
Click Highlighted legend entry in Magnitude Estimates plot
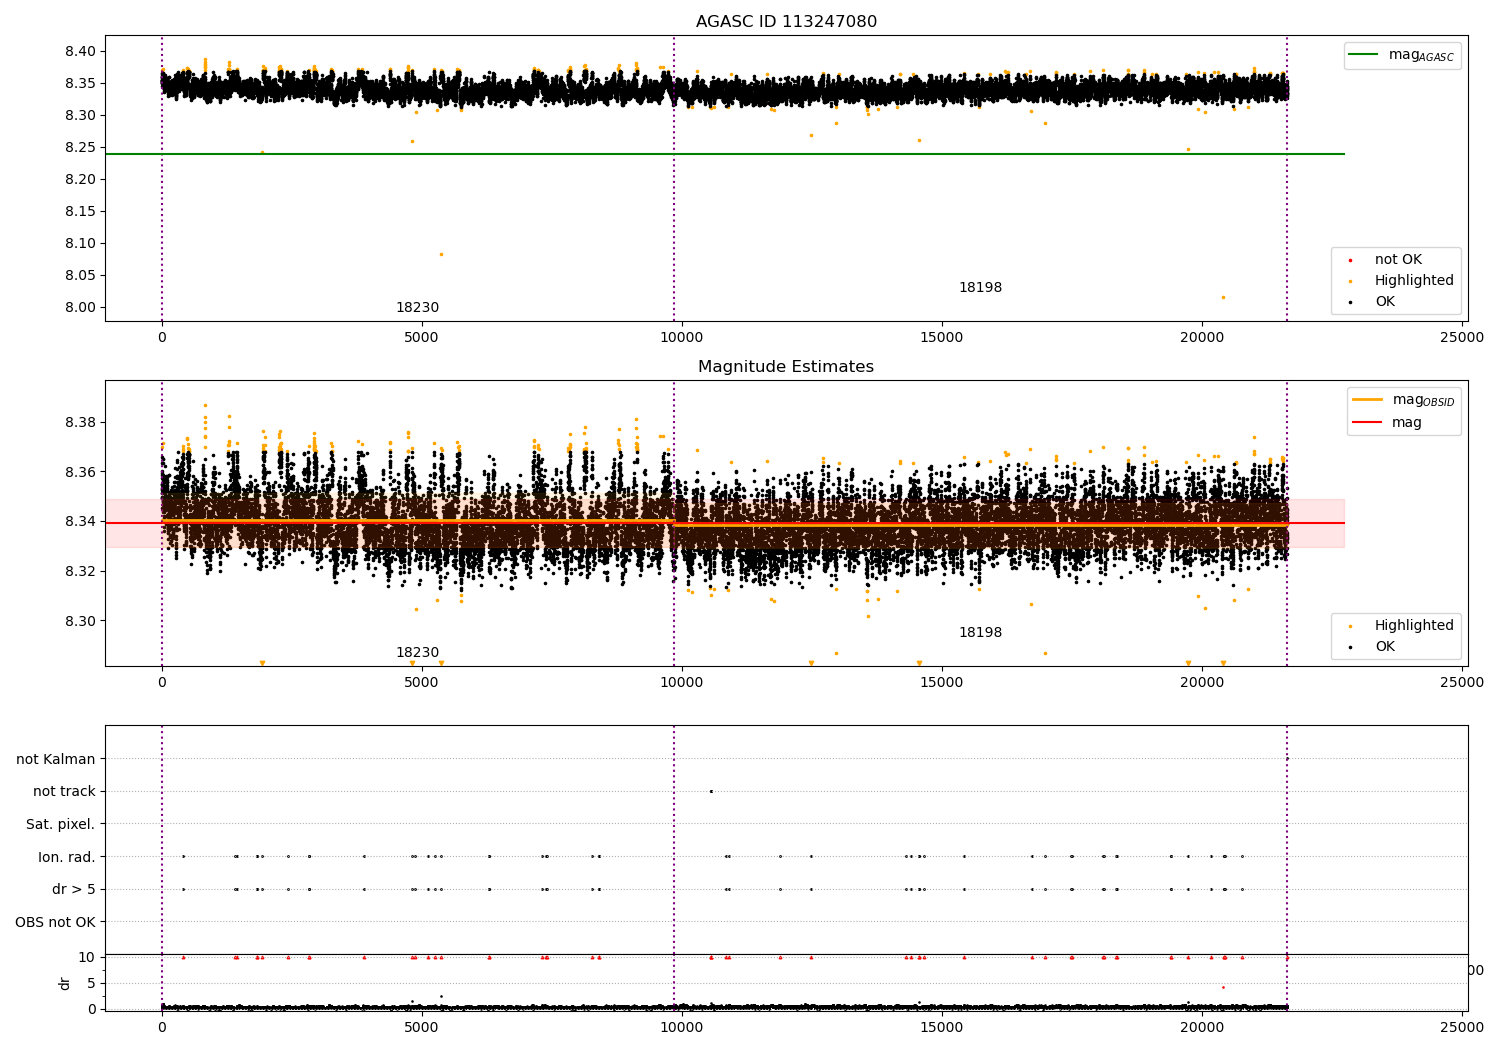1413,625
